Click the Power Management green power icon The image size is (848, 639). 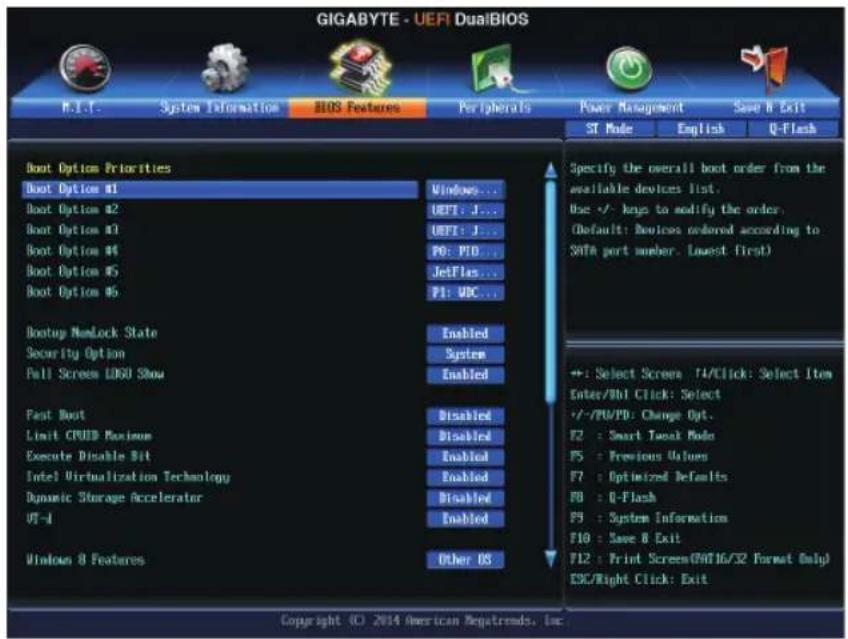click(629, 68)
